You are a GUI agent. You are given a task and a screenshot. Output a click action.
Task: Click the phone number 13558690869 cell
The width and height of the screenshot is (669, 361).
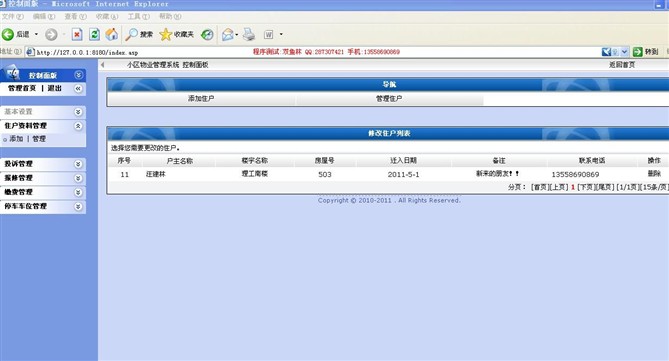pyautogui.click(x=575, y=175)
